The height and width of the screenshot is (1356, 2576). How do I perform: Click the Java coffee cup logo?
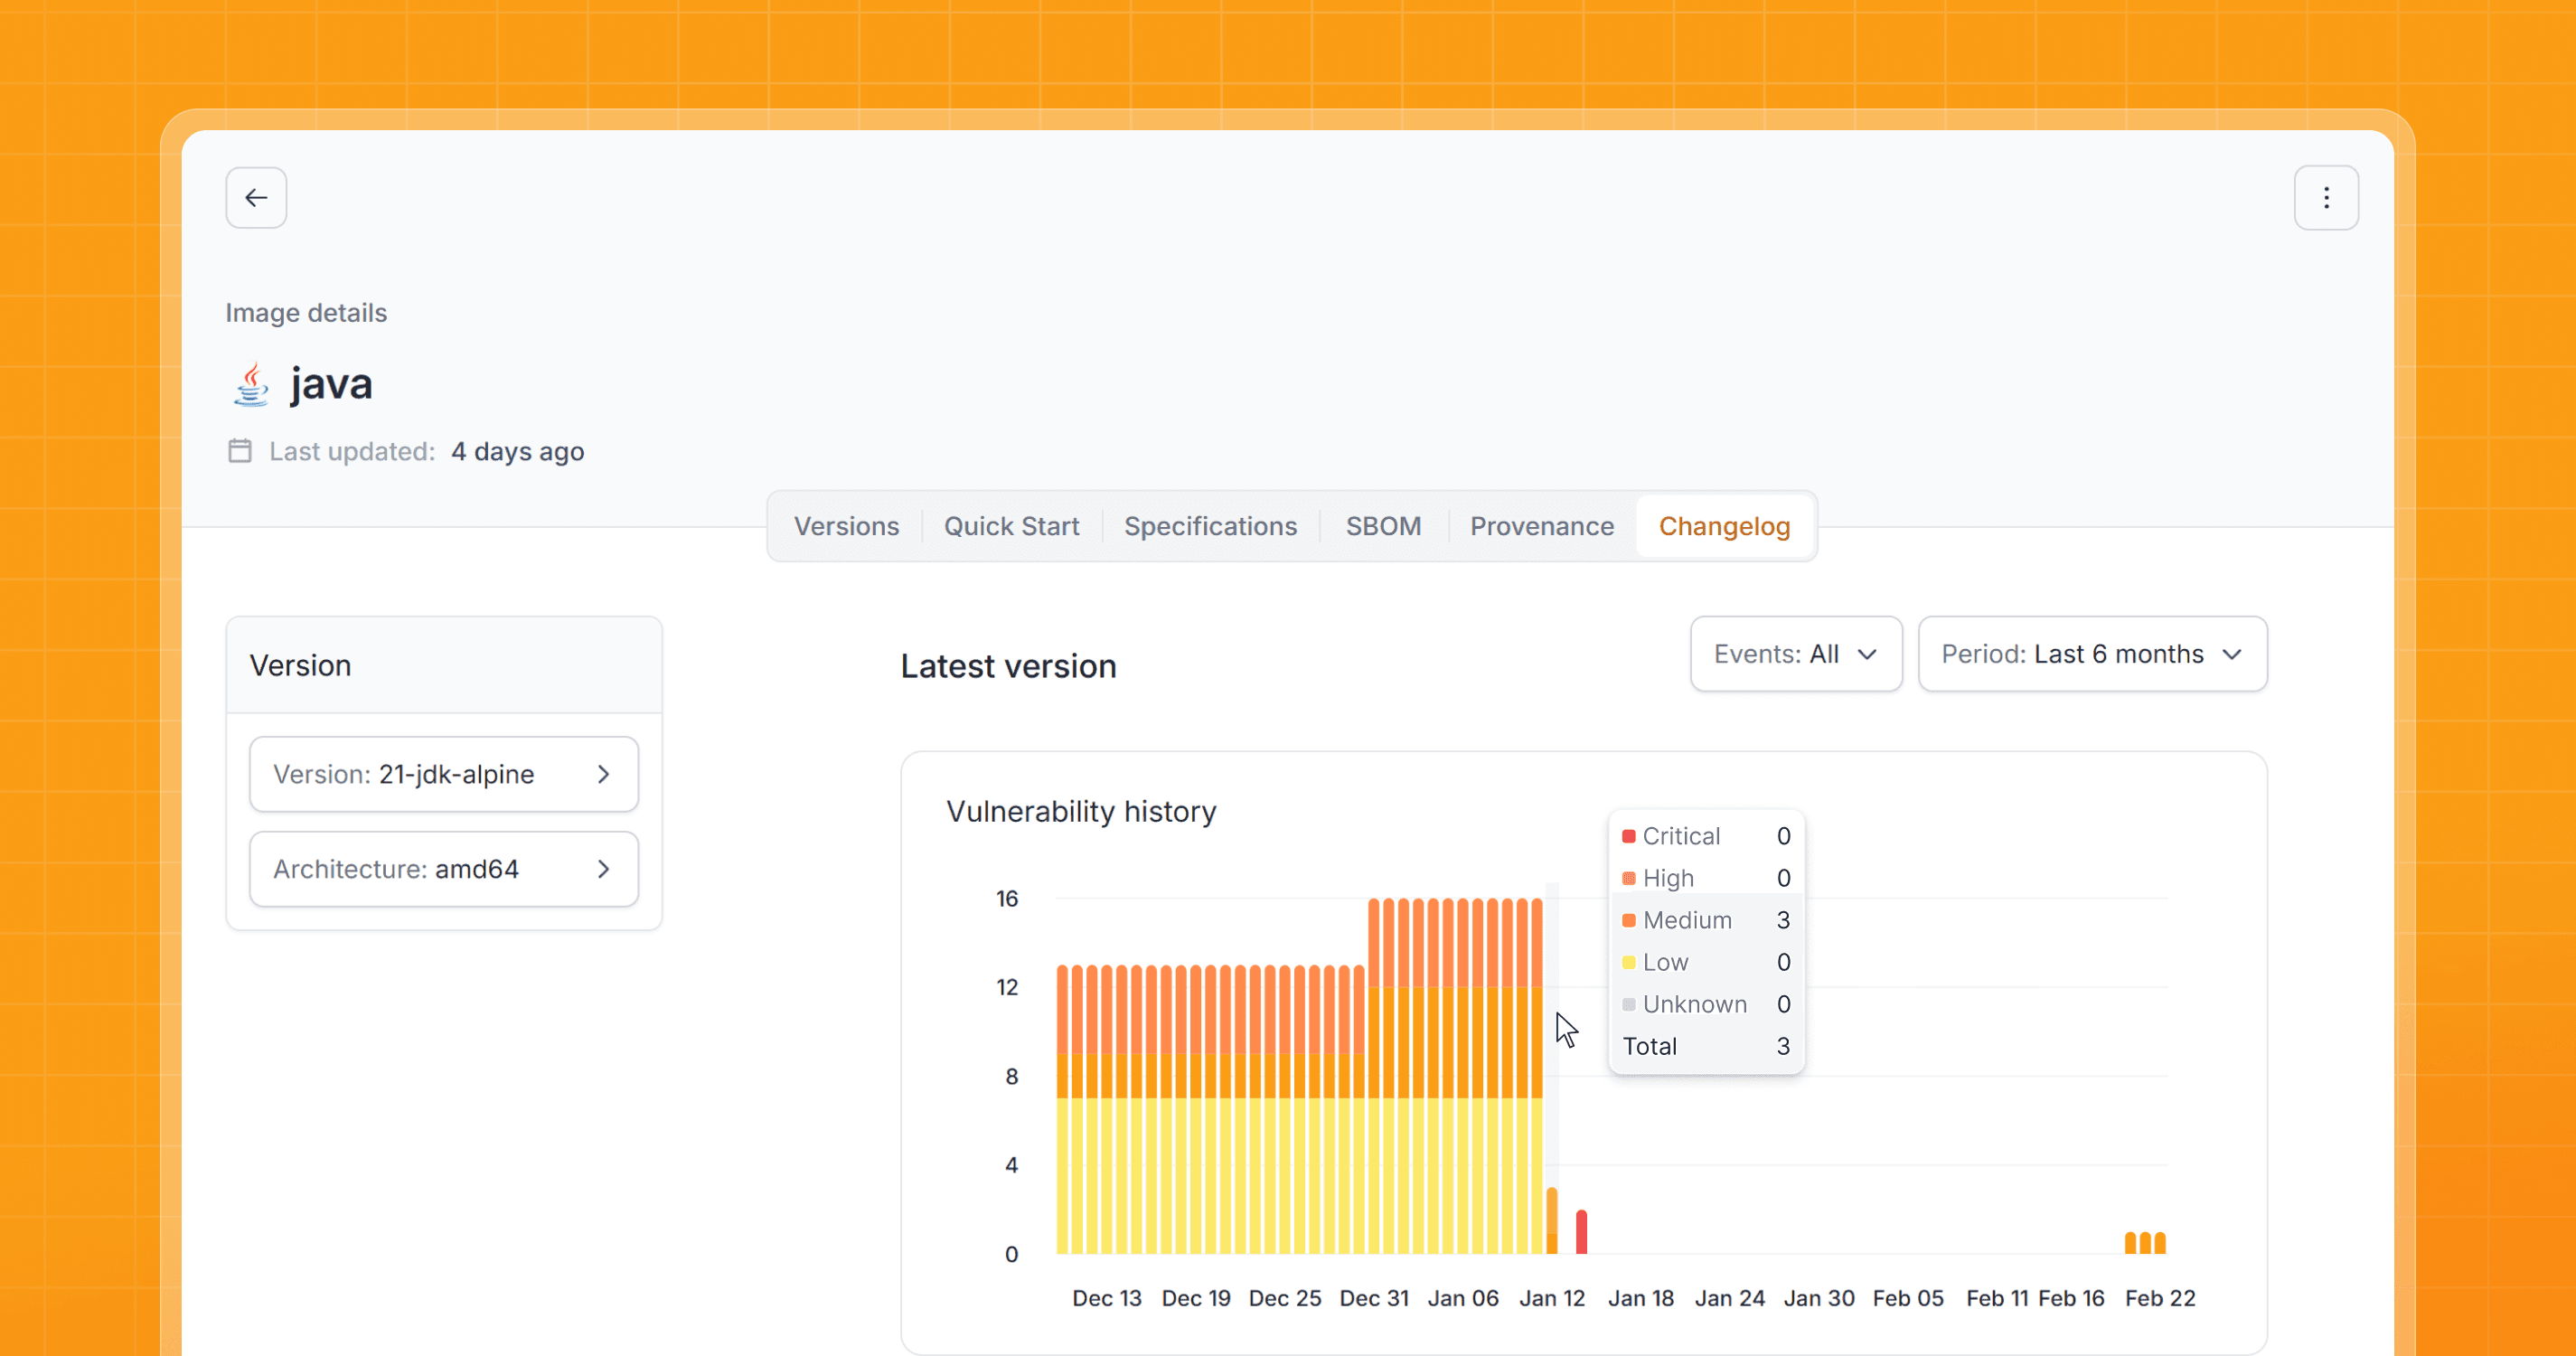click(x=251, y=385)
